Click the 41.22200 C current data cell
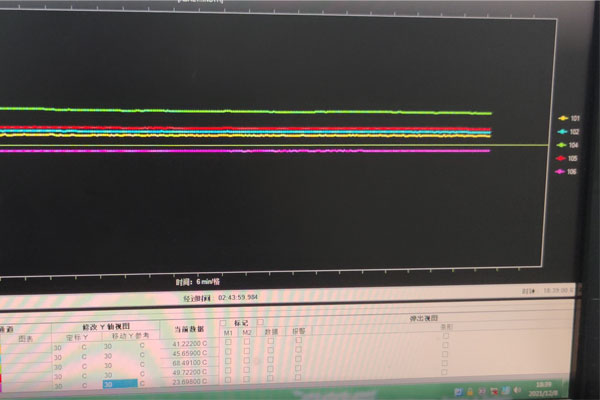600x400 pixels. 189,343
